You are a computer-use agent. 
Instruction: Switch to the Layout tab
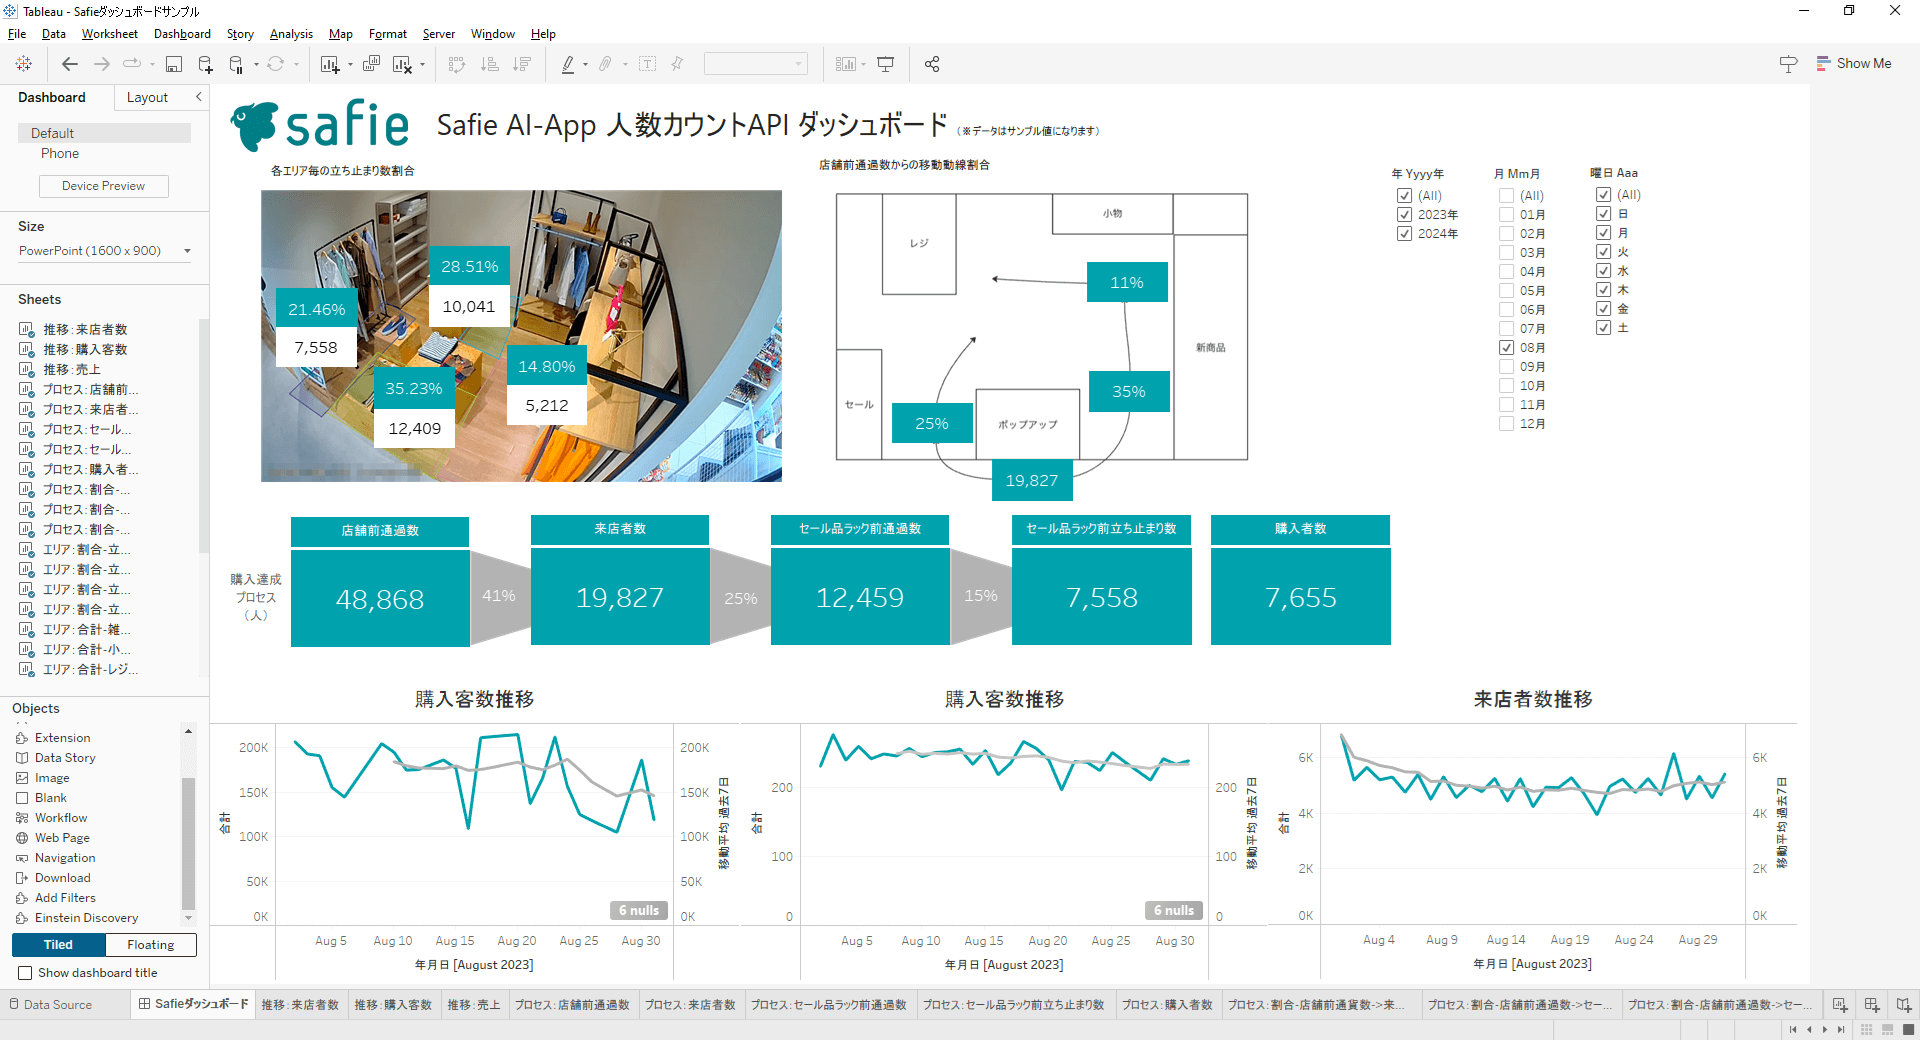(x=147, y=97)
